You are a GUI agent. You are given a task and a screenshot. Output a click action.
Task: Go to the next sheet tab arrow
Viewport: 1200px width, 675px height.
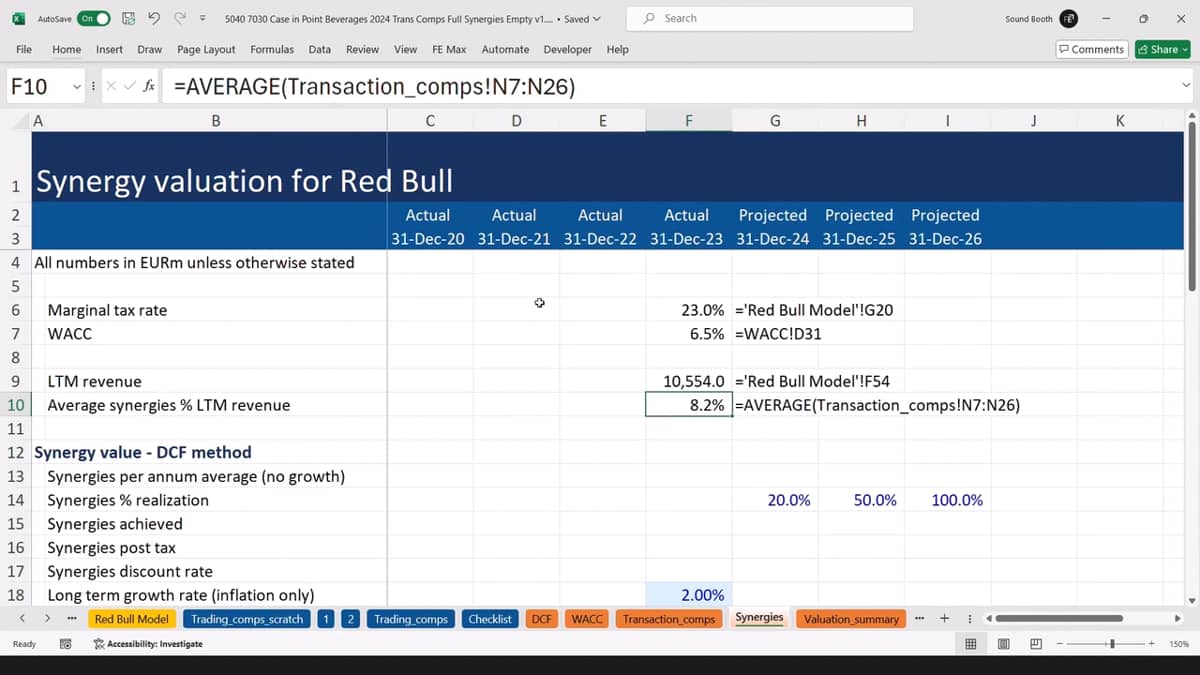pyautogui.click(x=47, y=619)
